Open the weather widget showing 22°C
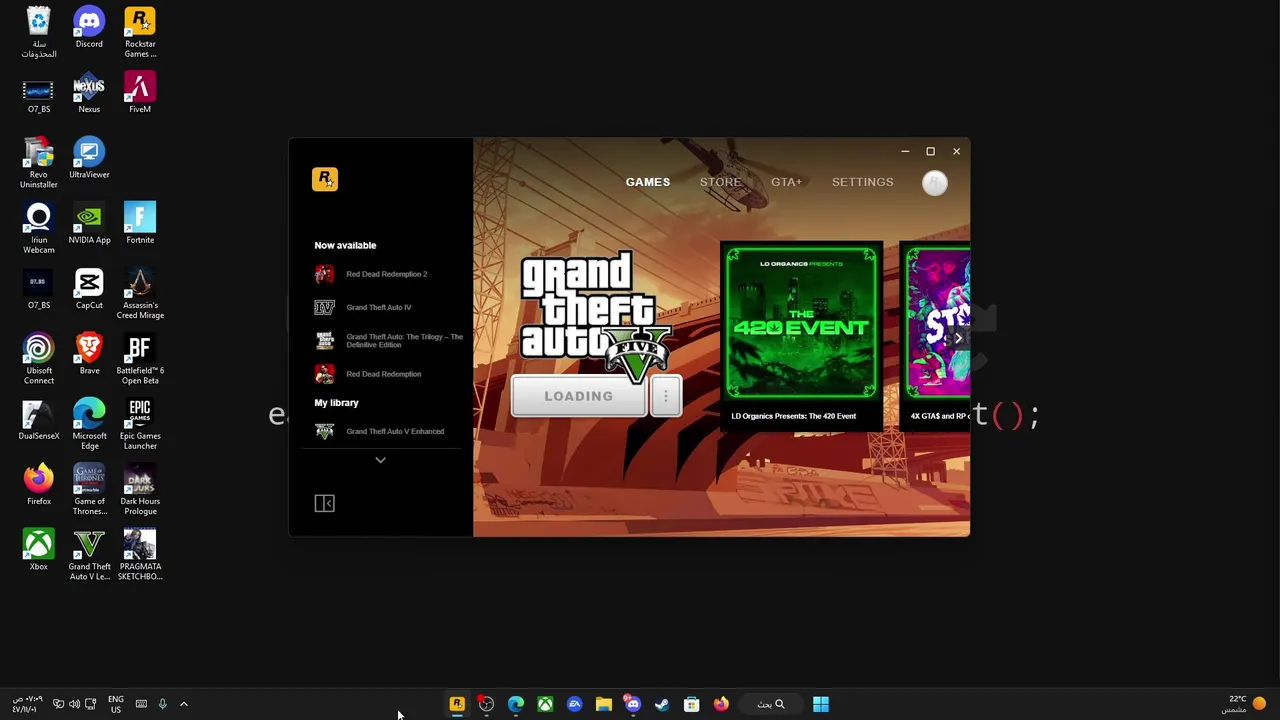 click(x=1244, y=704)
